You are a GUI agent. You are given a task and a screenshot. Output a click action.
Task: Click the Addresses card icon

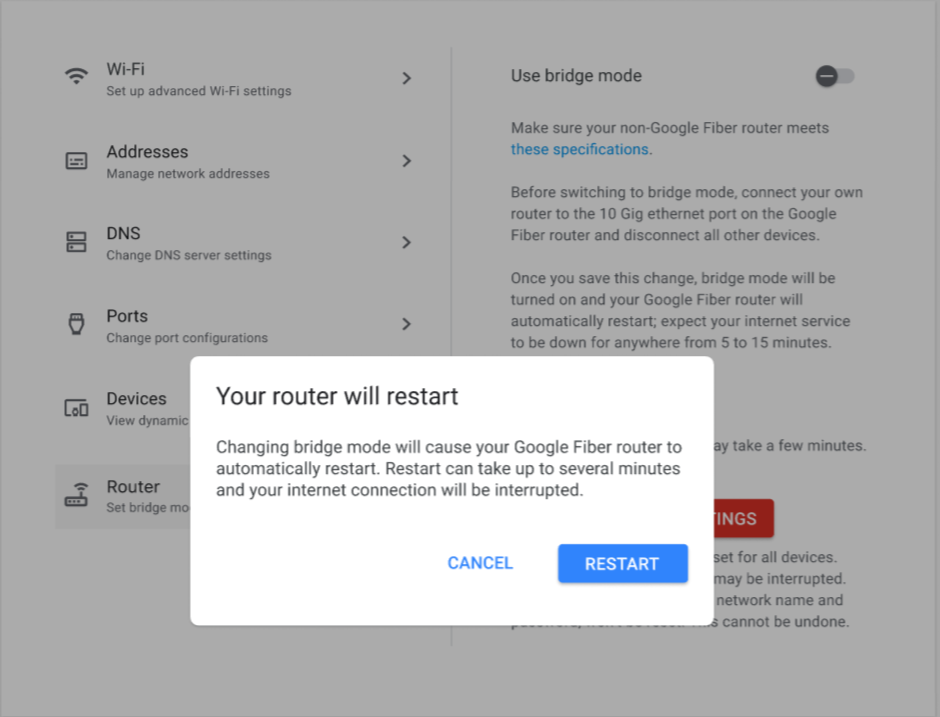point(77,158)
